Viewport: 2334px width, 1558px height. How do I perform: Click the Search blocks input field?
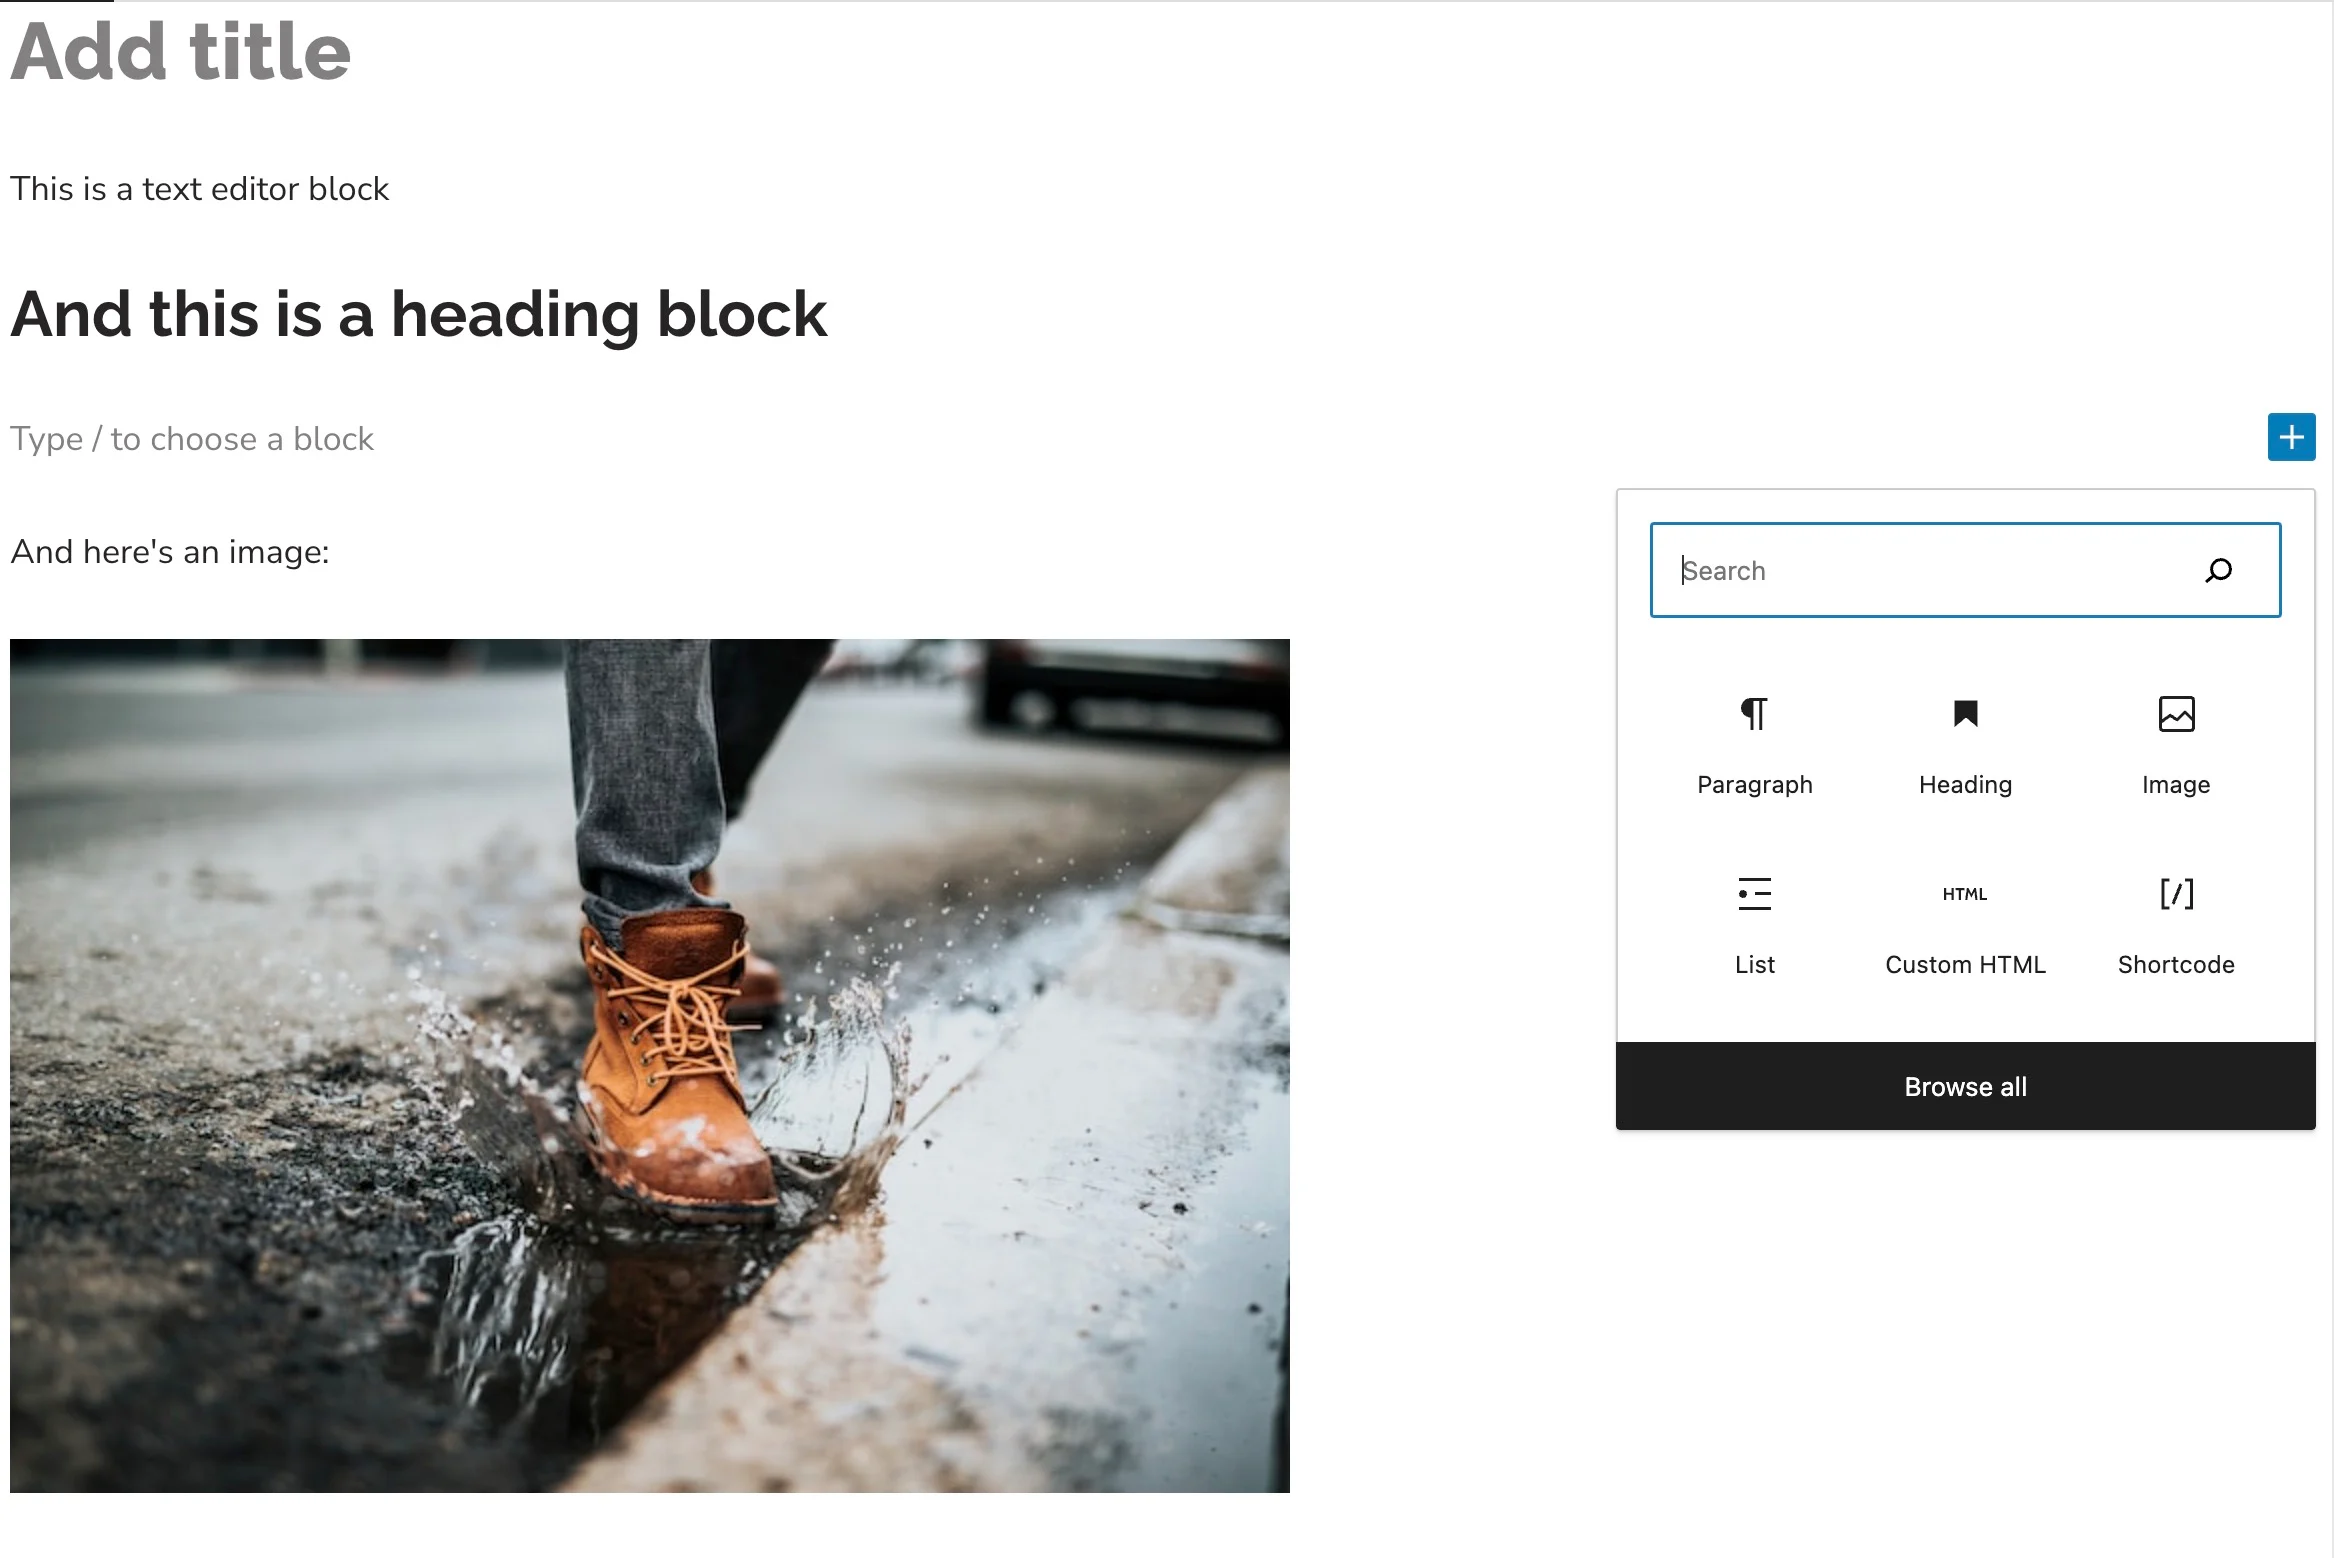(1966, 569)
